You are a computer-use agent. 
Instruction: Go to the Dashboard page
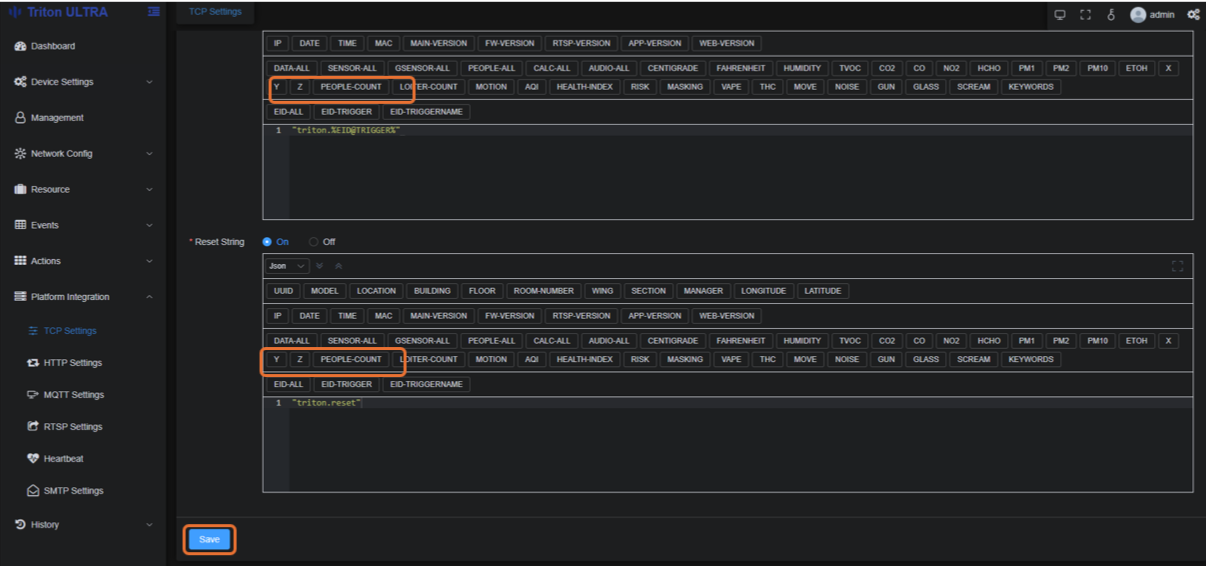[53, 46]
